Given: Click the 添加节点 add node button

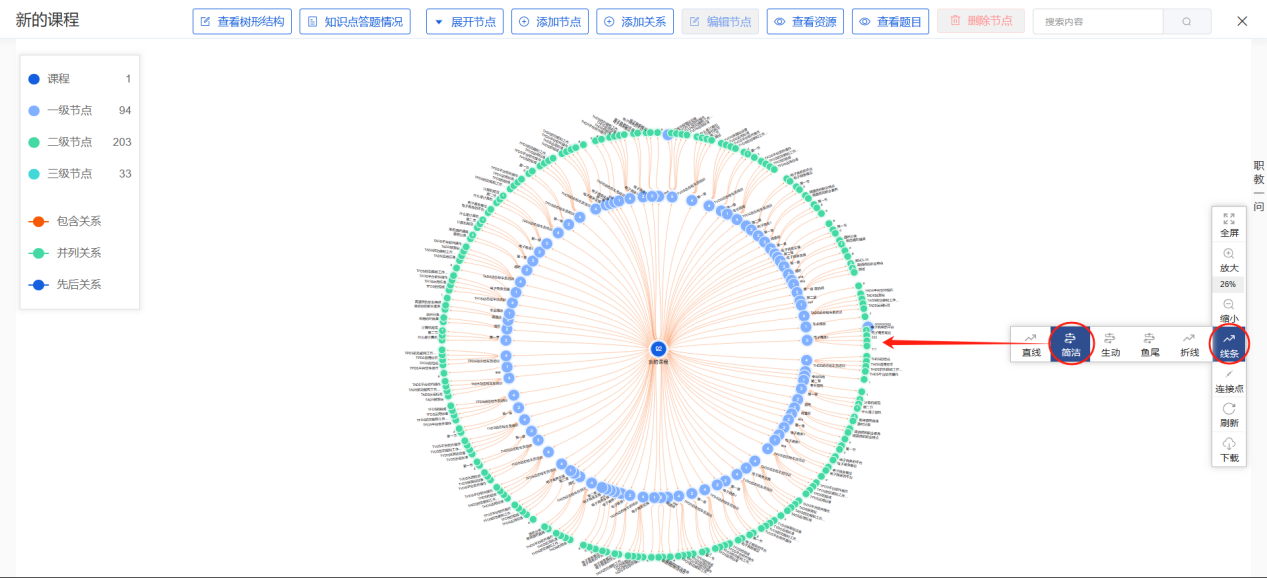Looking at the screenshot, I should 549,21.
